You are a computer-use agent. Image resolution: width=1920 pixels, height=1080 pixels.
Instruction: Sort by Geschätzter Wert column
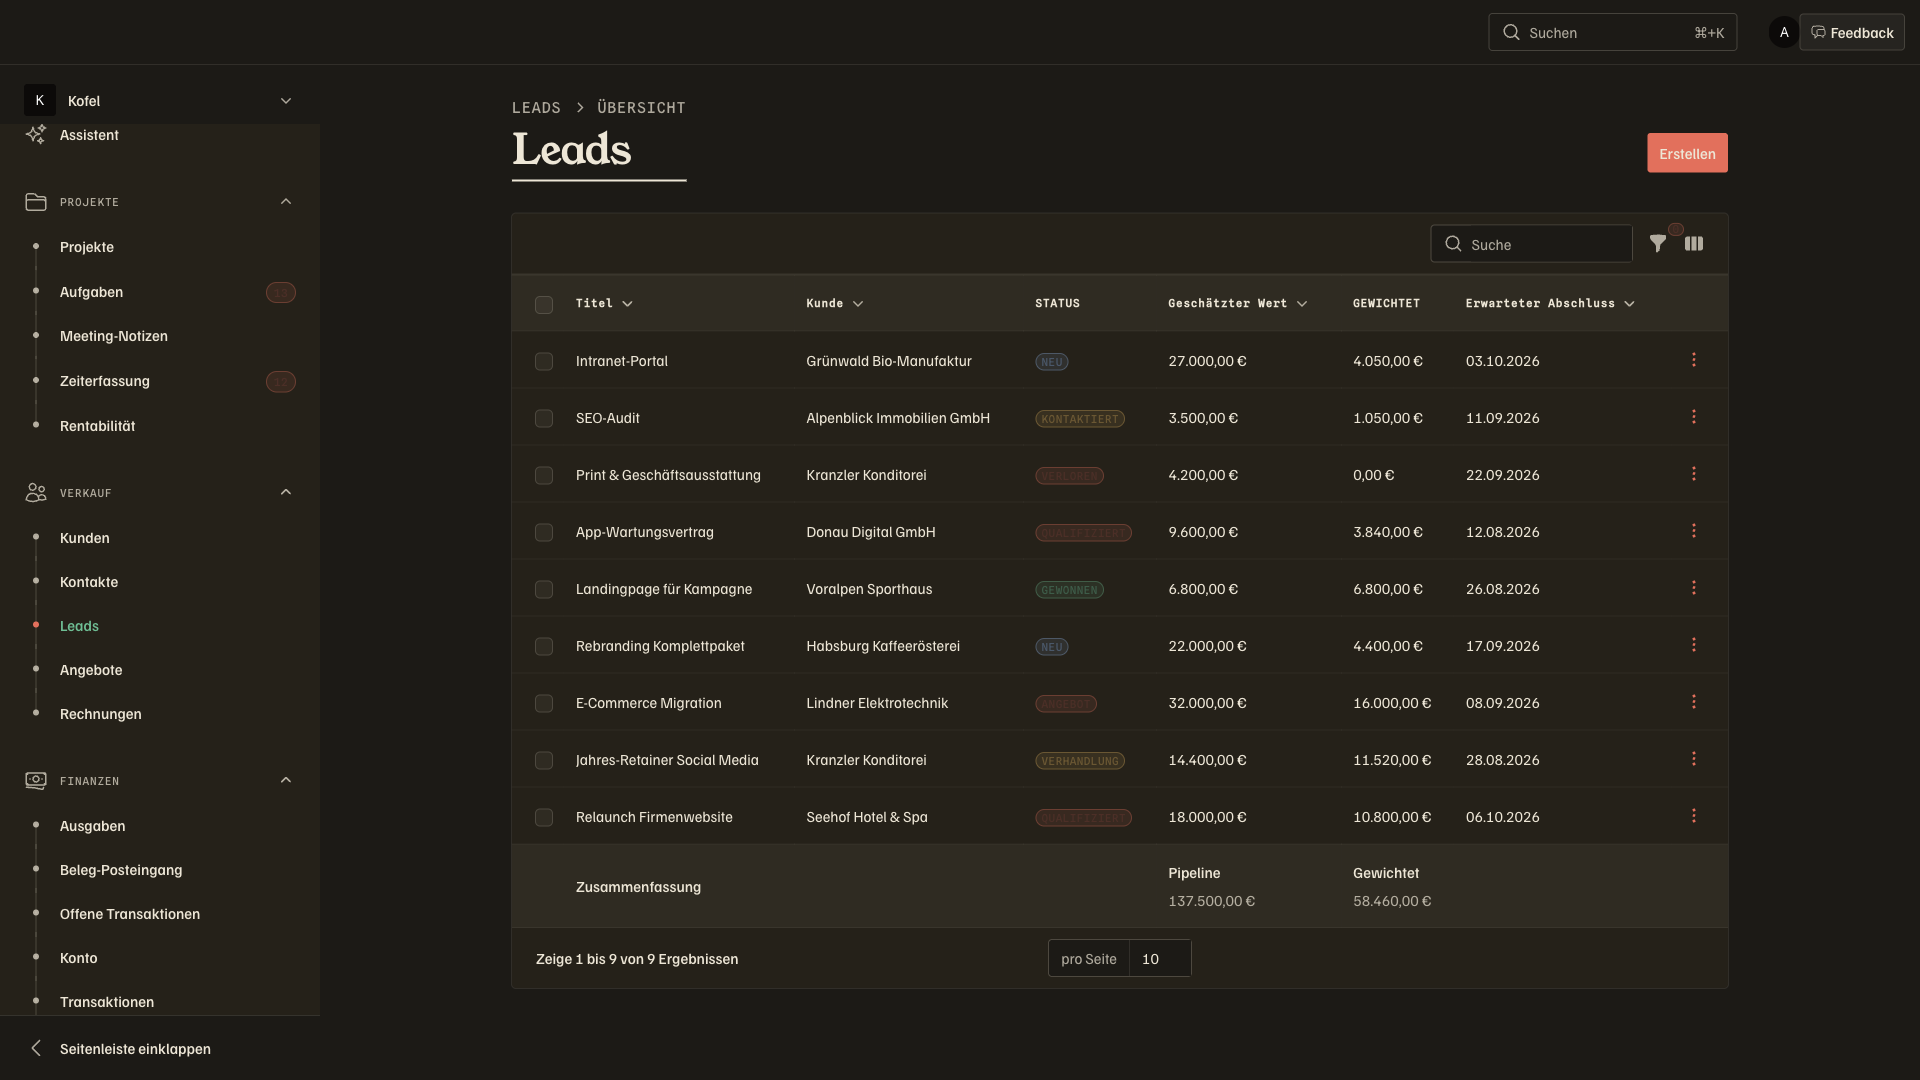[1237, 303]
